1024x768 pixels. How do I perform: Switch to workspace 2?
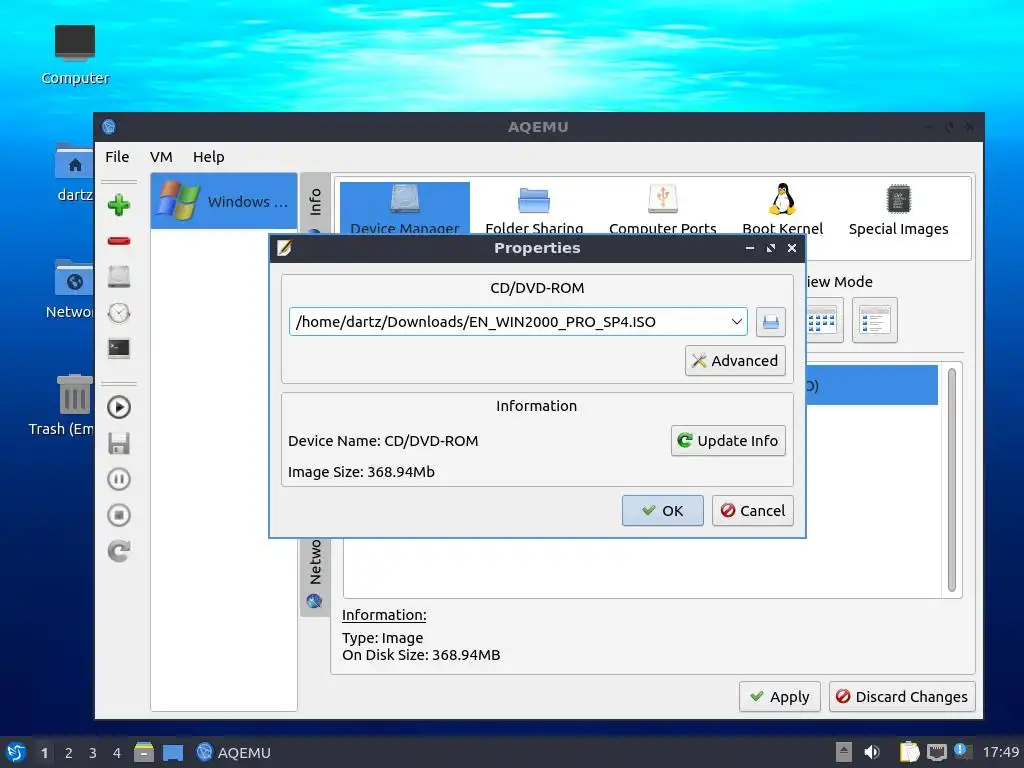(69, 753)
